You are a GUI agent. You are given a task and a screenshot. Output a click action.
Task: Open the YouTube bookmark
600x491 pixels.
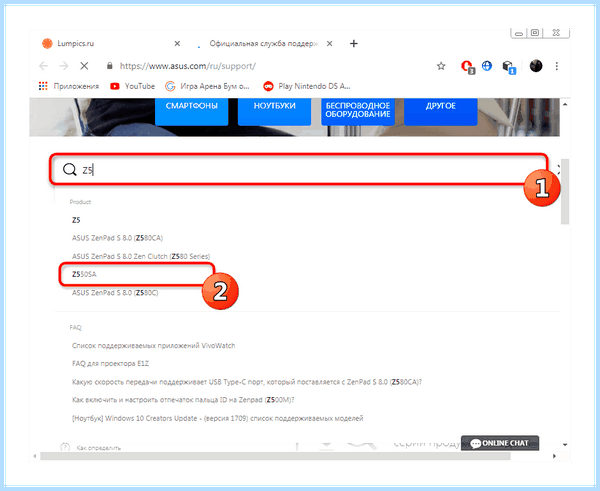pos(132,86)
